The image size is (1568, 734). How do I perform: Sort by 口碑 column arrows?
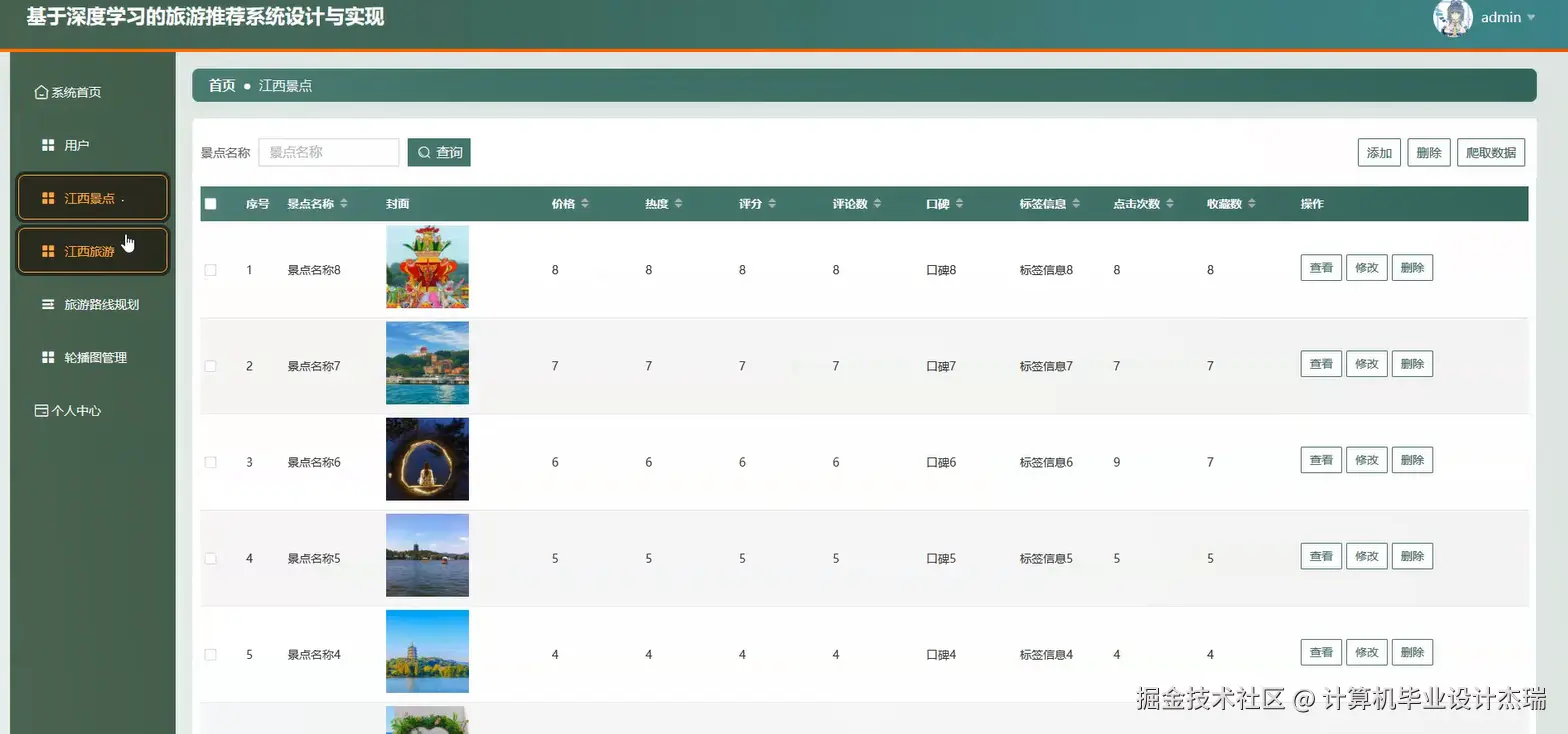(959, 204)
